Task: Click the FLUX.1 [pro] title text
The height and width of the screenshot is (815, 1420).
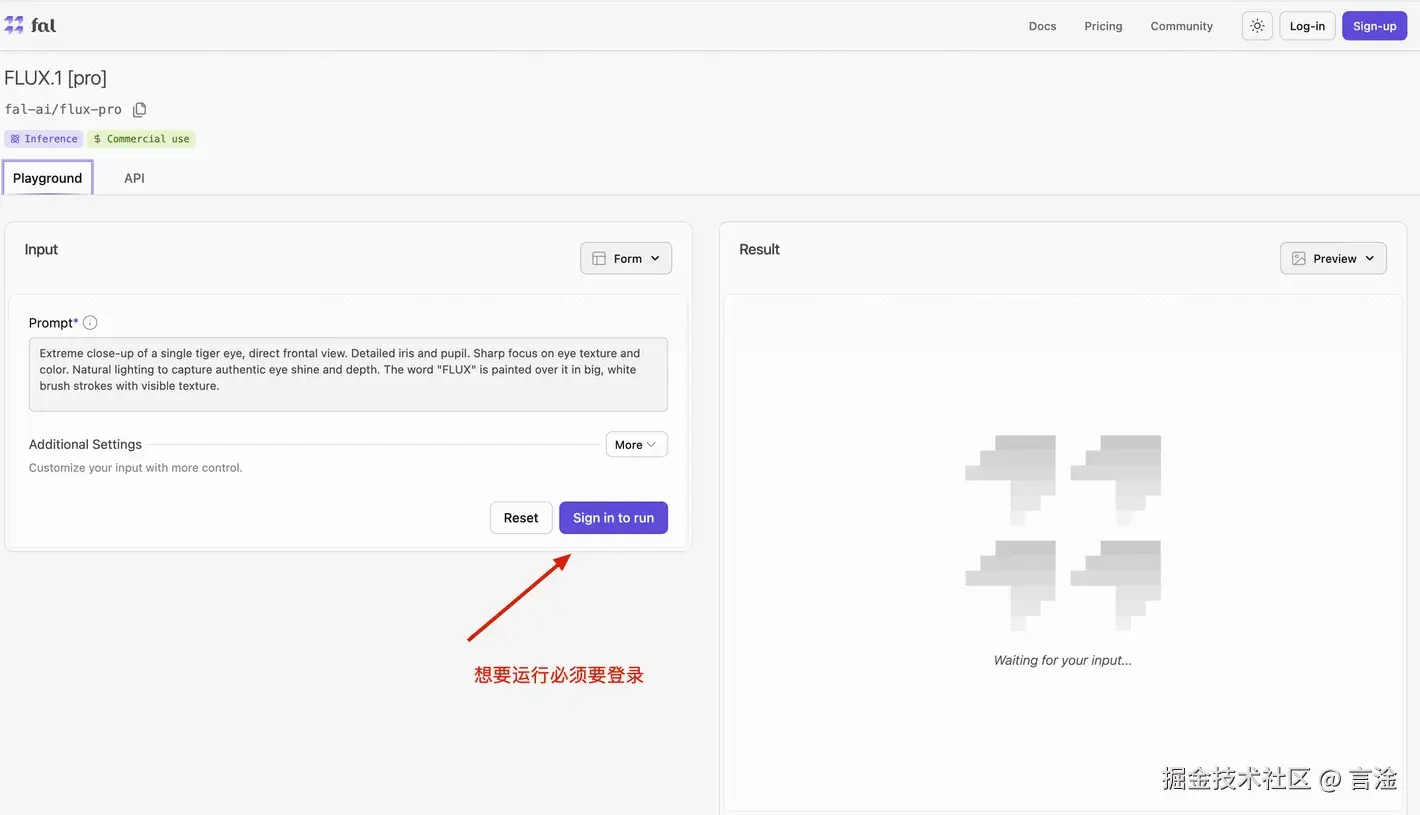Action: [55, 78]
